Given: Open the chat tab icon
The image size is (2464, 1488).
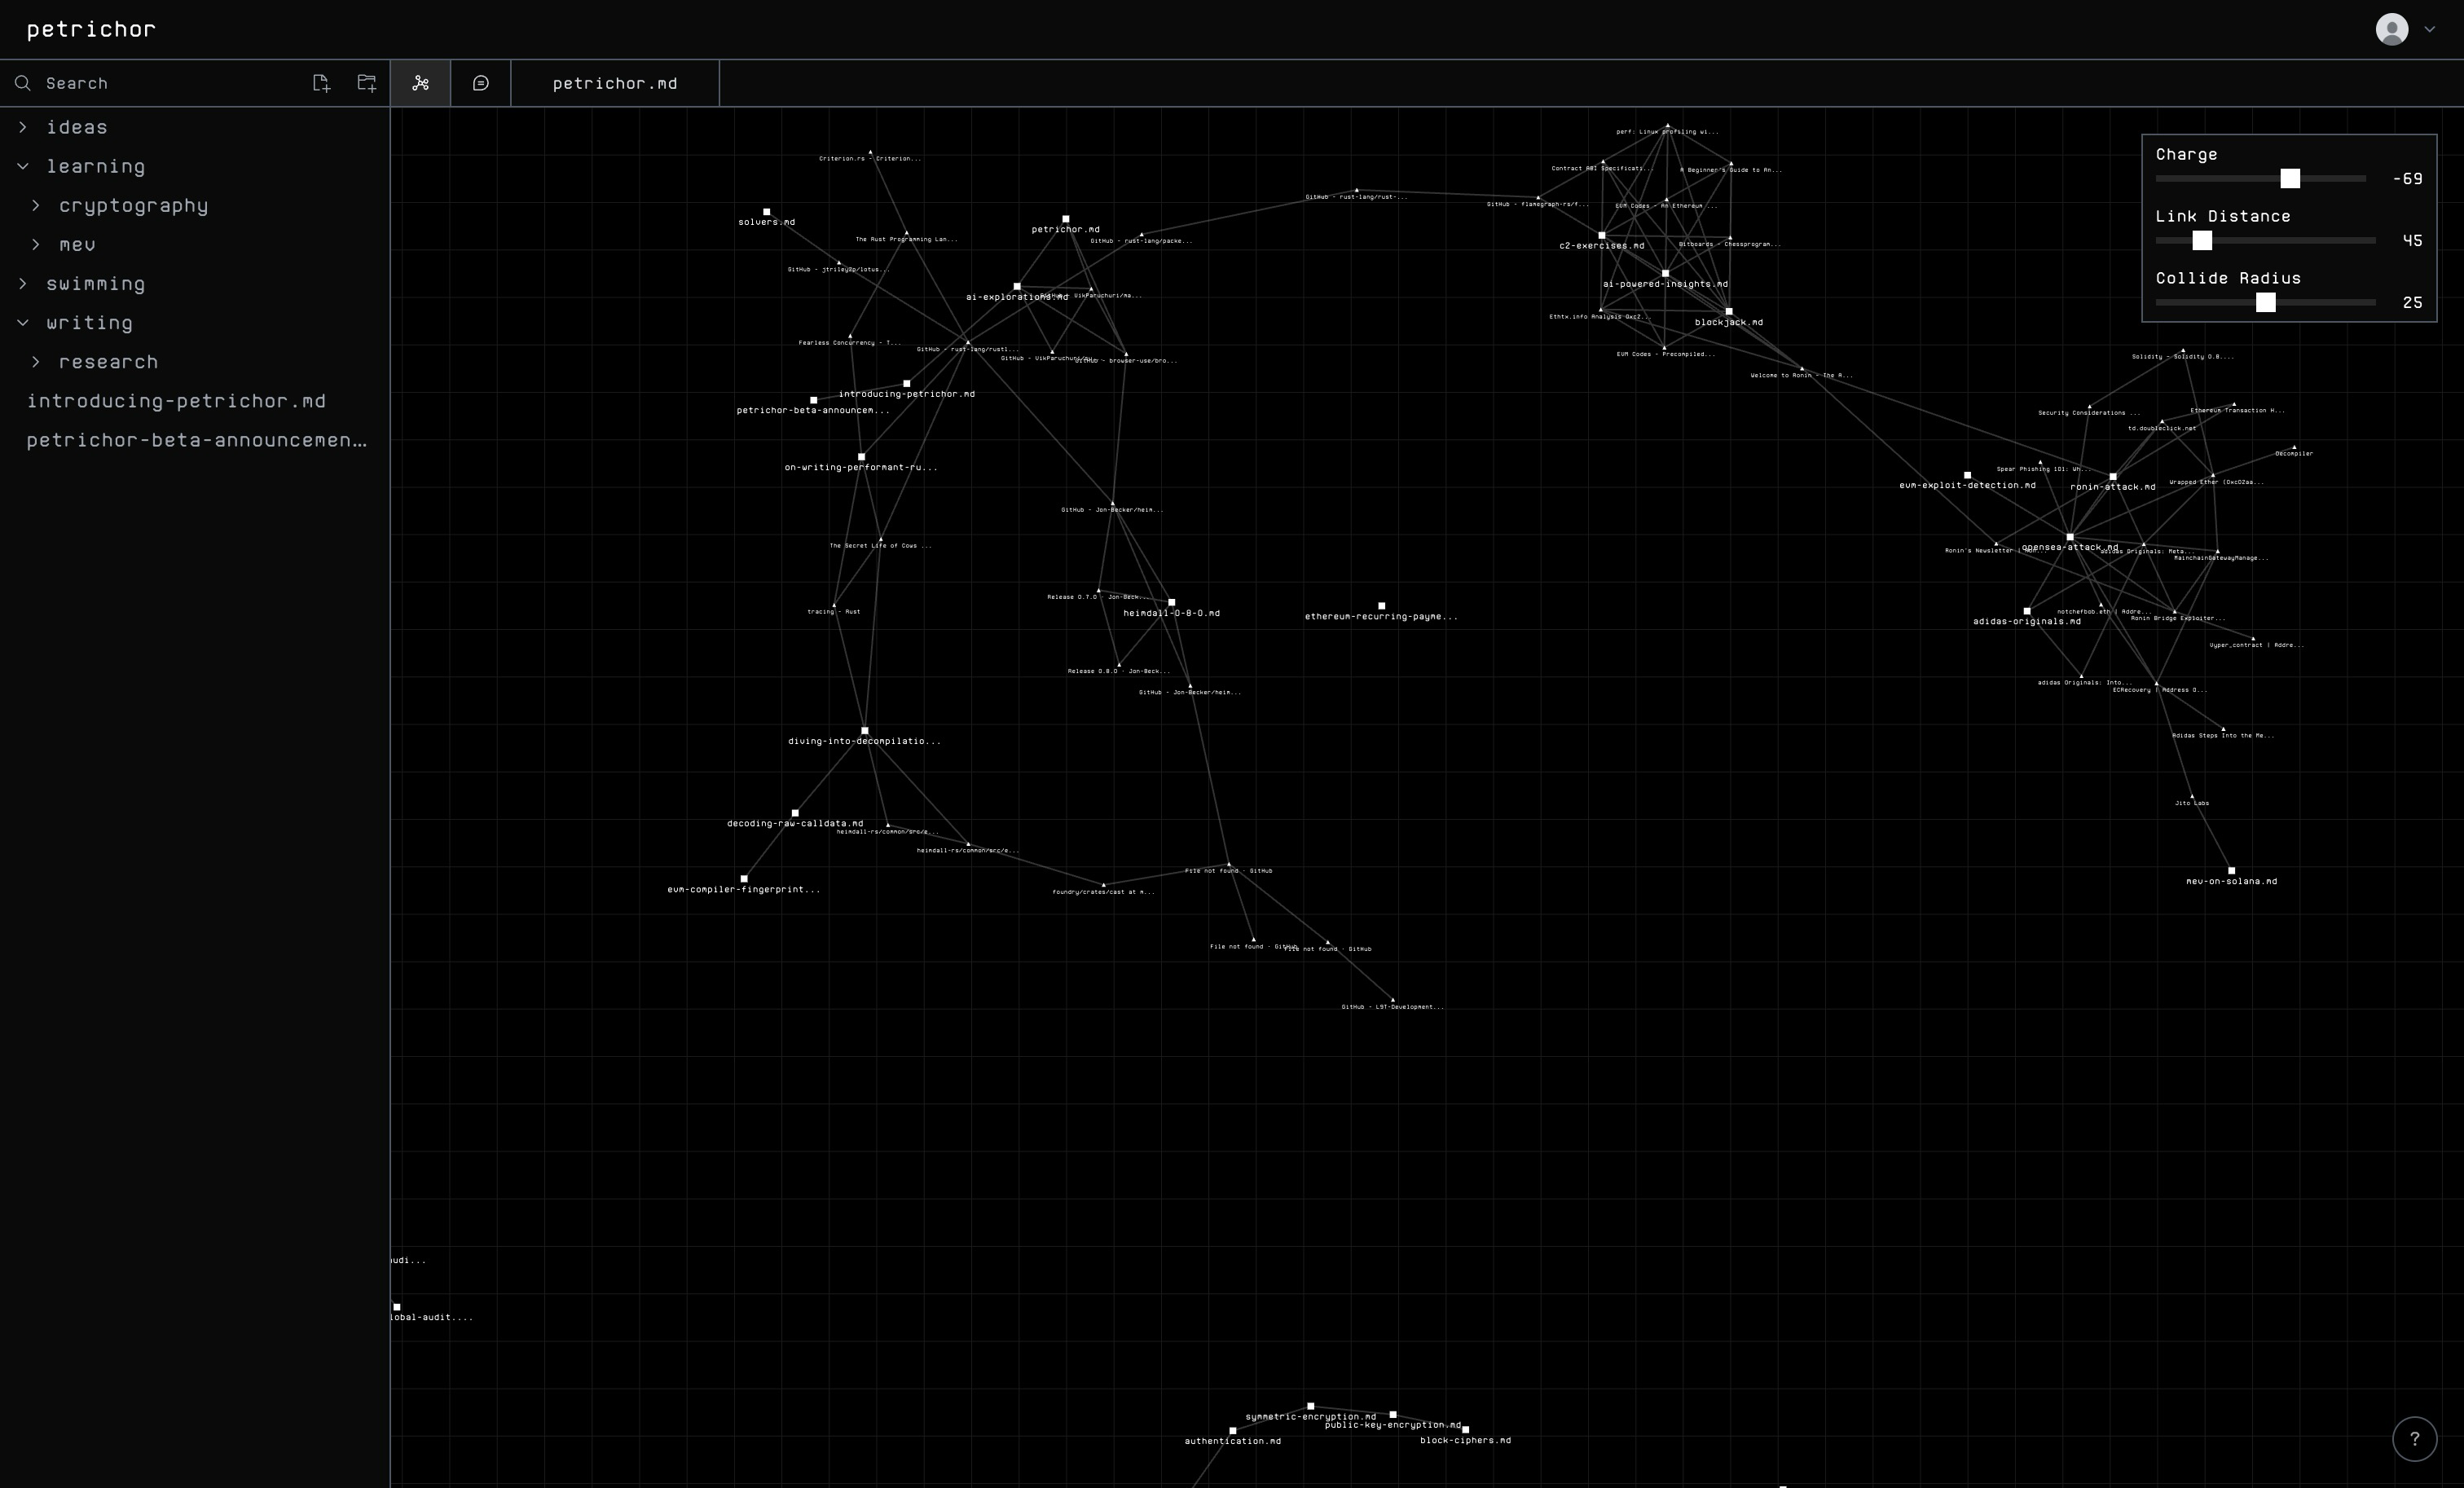Looking at the screenshot, I should [x=481, y=83].
